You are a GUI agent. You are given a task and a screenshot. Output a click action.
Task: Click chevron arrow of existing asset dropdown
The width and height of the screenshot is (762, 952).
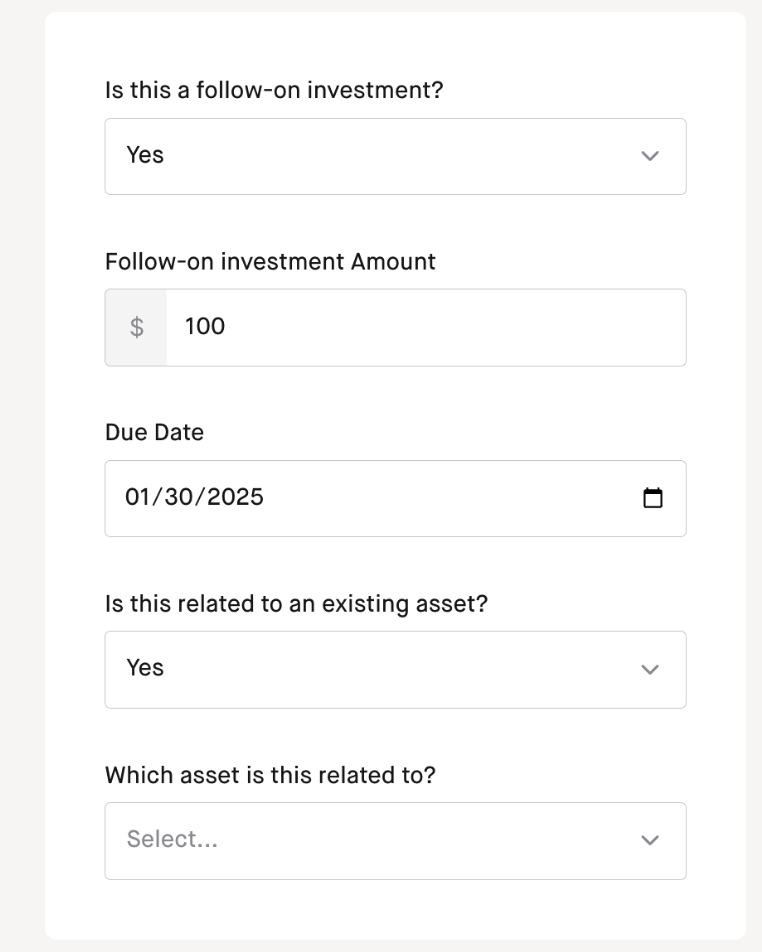coord(650,670)
